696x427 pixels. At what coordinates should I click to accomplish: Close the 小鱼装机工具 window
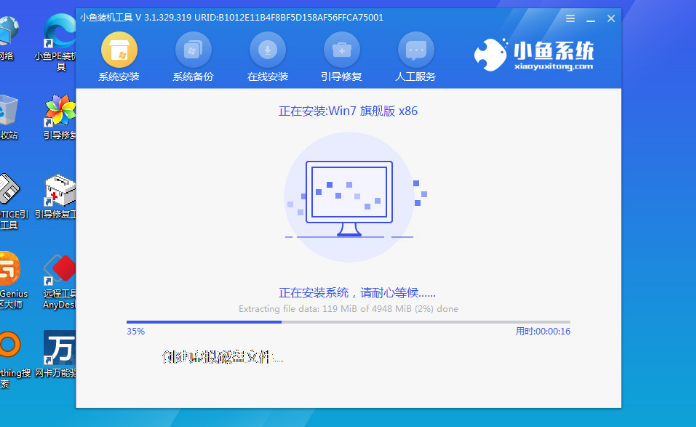[x=609, y=16]
